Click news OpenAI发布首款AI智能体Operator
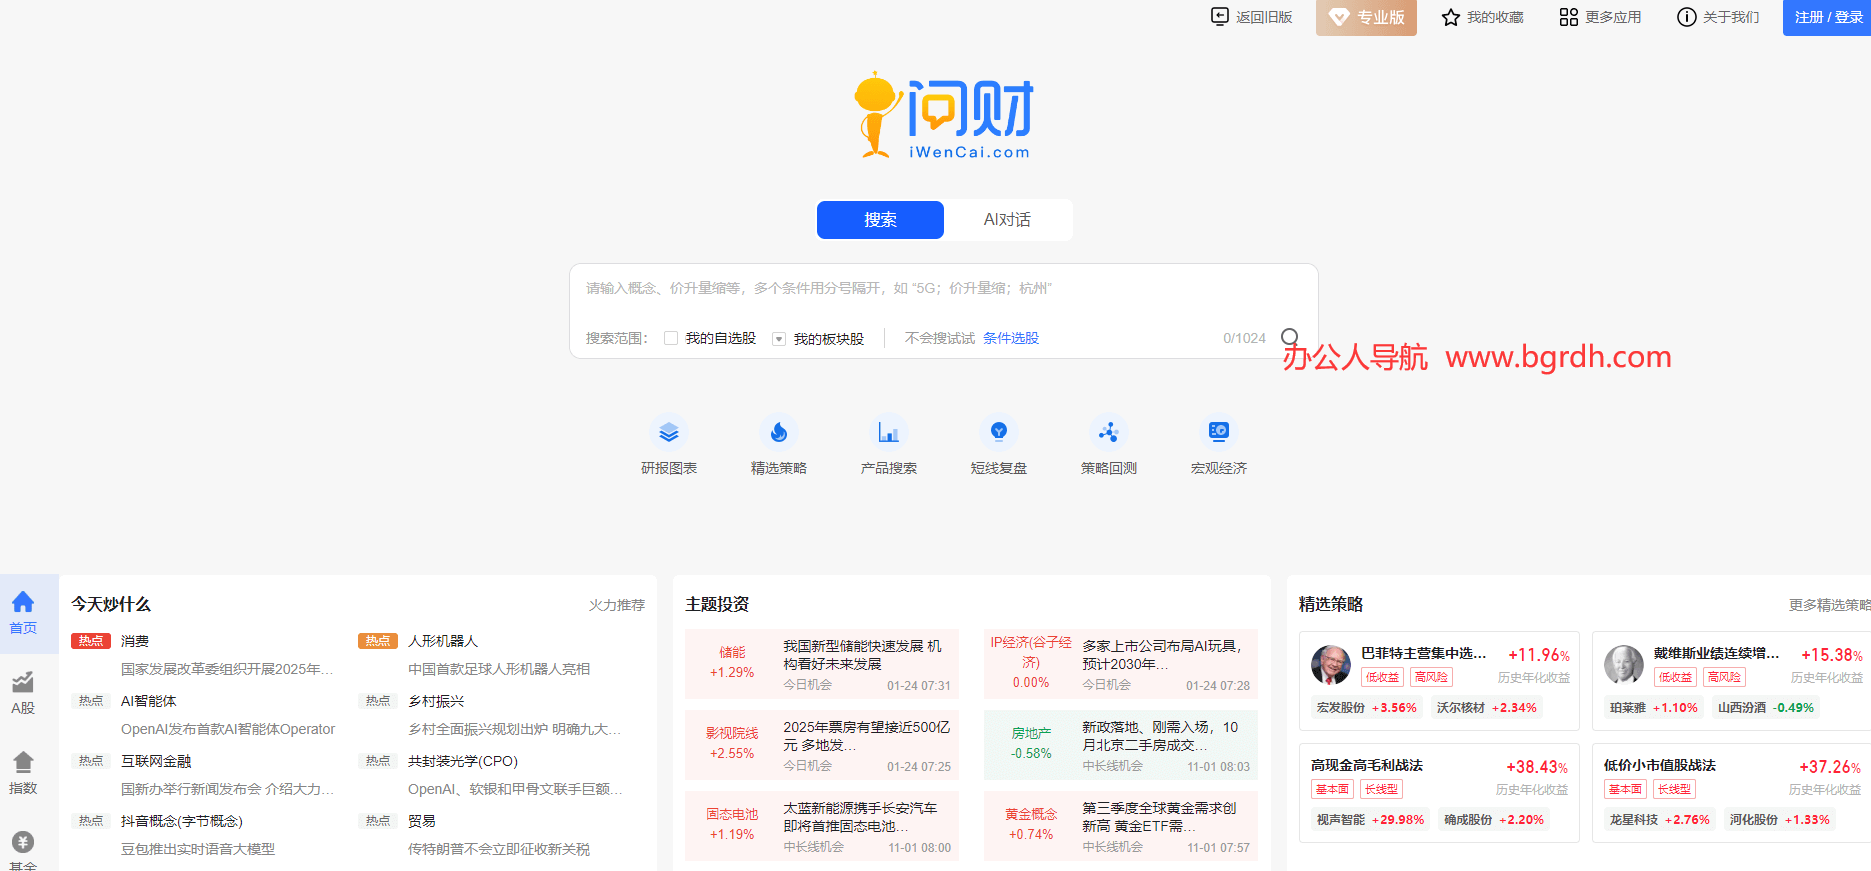Viewport: 1871px width, 871px height. tap(228, 729)
